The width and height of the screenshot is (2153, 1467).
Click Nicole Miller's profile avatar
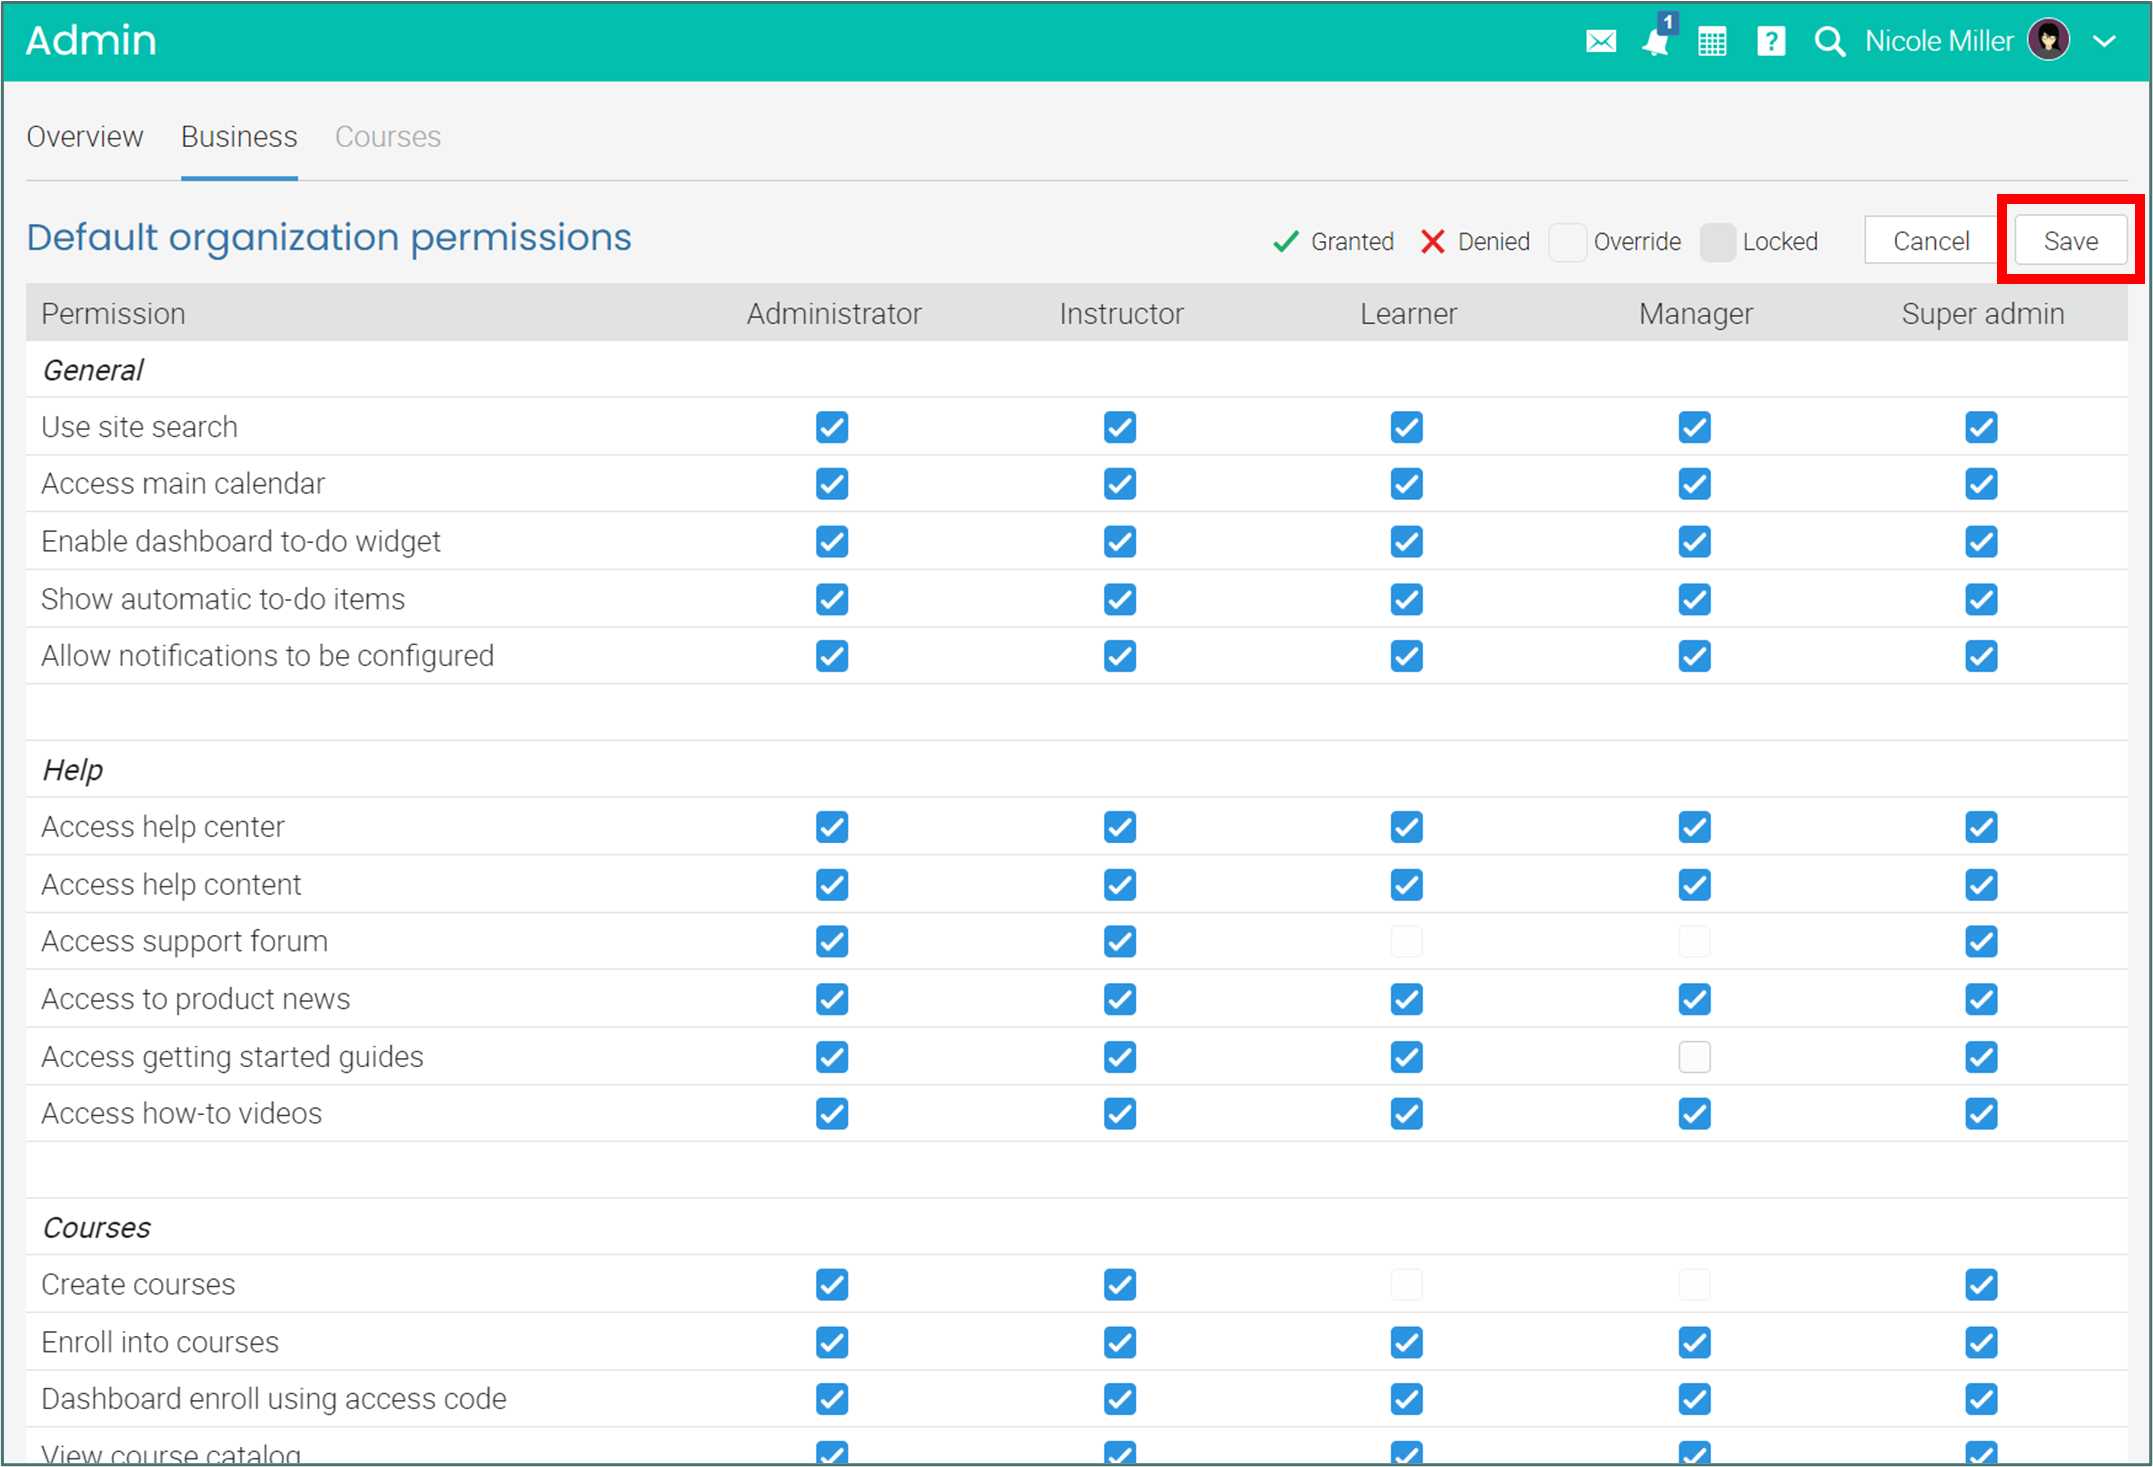[2048, 41]
